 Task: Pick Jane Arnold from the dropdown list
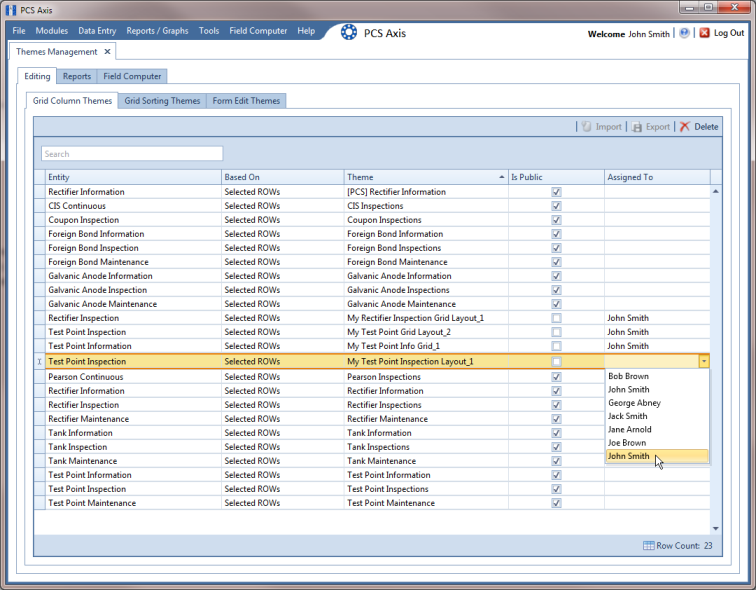click(657, 429)
